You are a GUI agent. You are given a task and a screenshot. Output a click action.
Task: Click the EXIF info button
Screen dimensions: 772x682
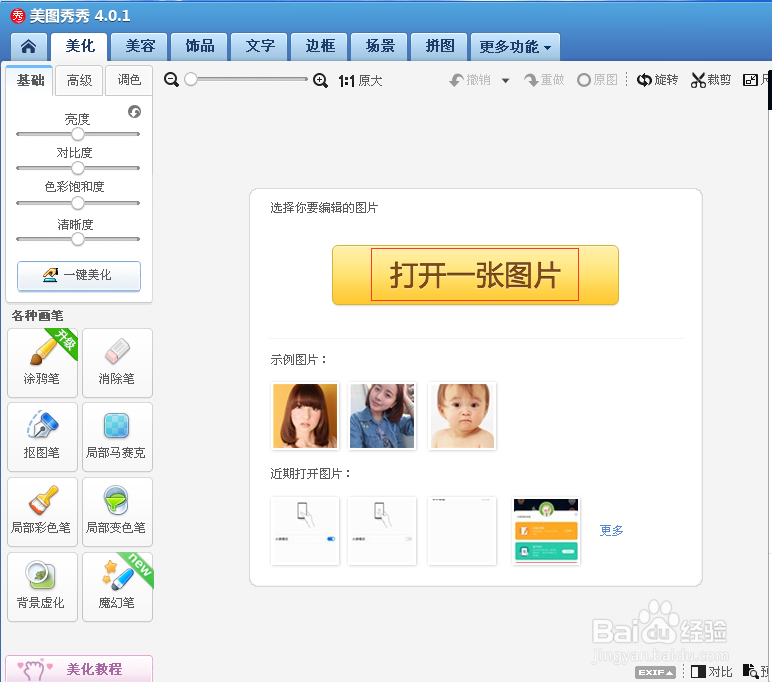pos(655,672)
